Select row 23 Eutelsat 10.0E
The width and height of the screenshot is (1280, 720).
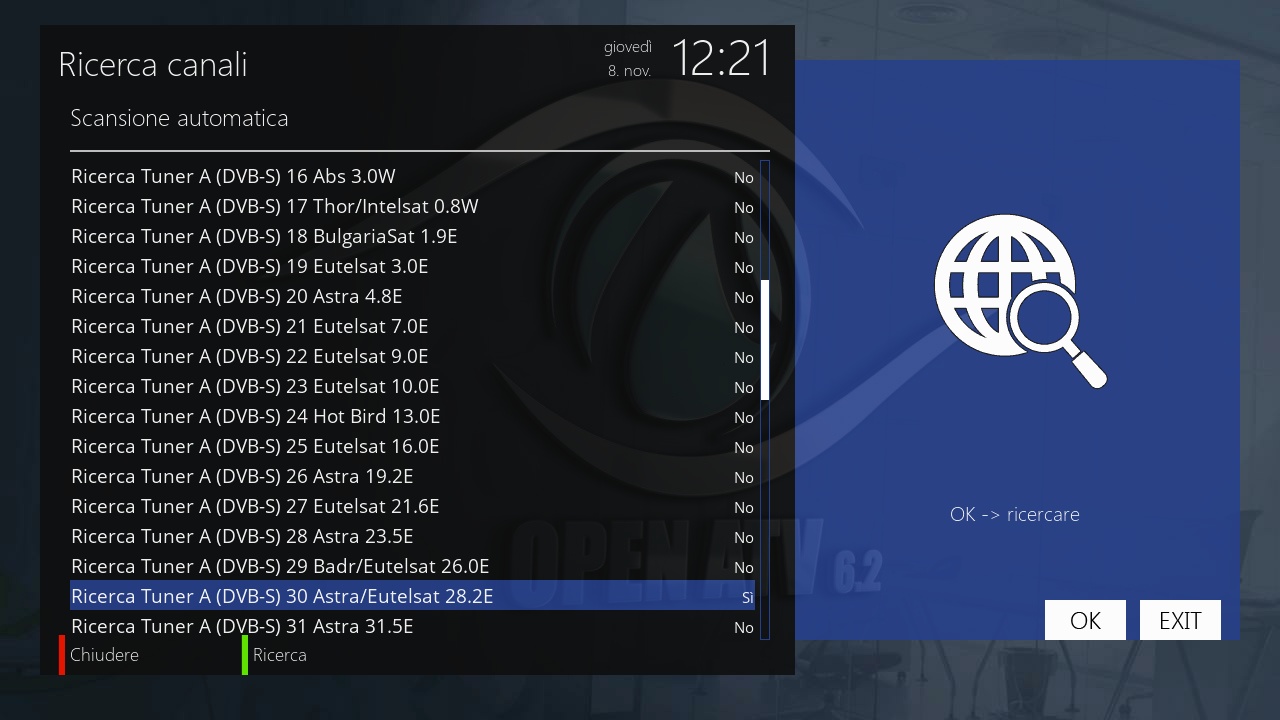click(412, 386)
